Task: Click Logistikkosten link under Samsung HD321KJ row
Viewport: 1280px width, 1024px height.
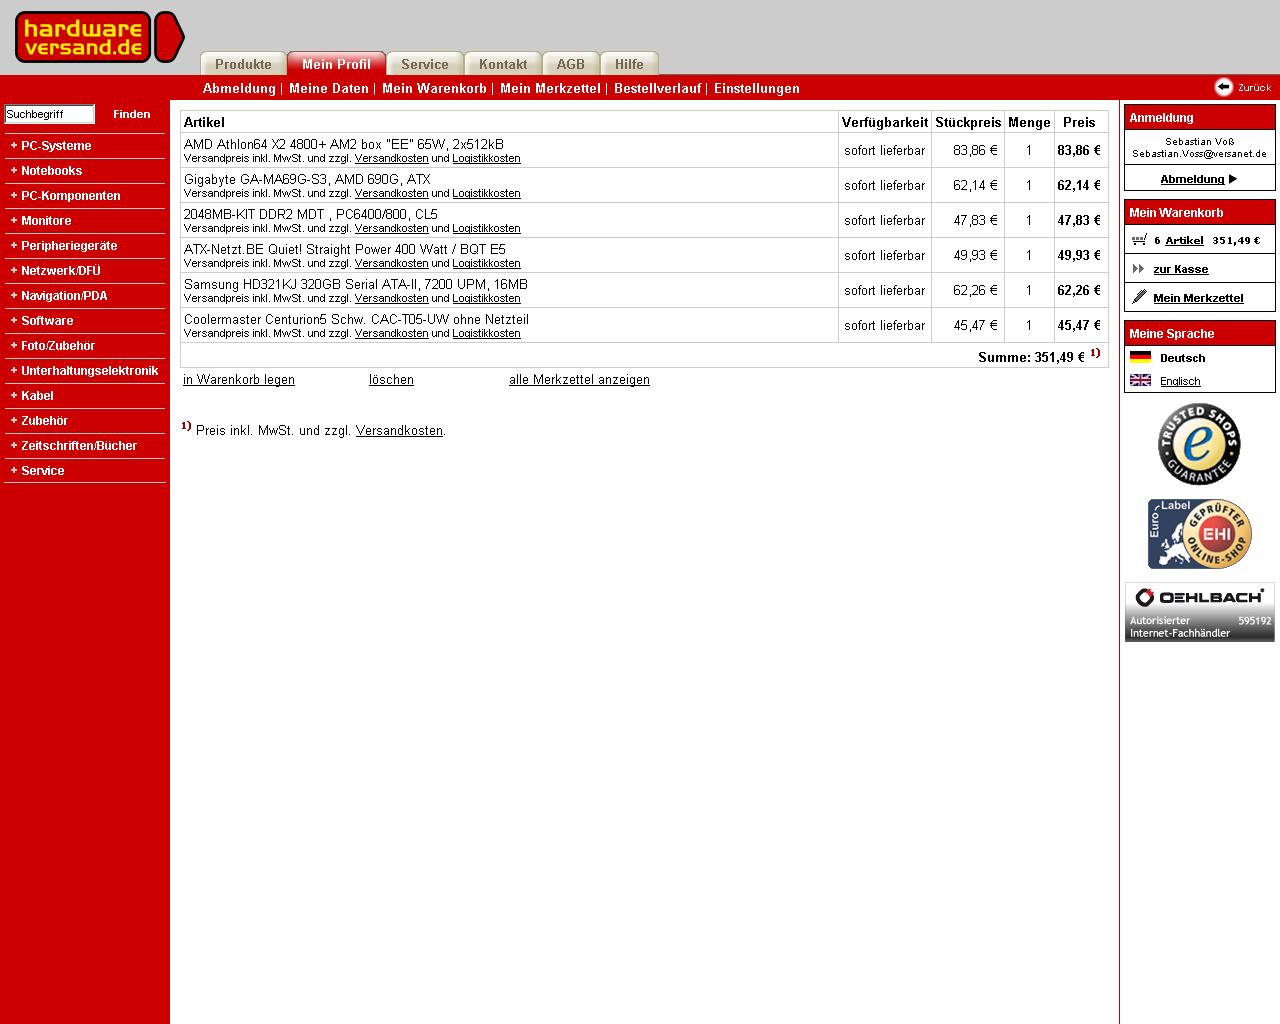Action: coord(486,298)
